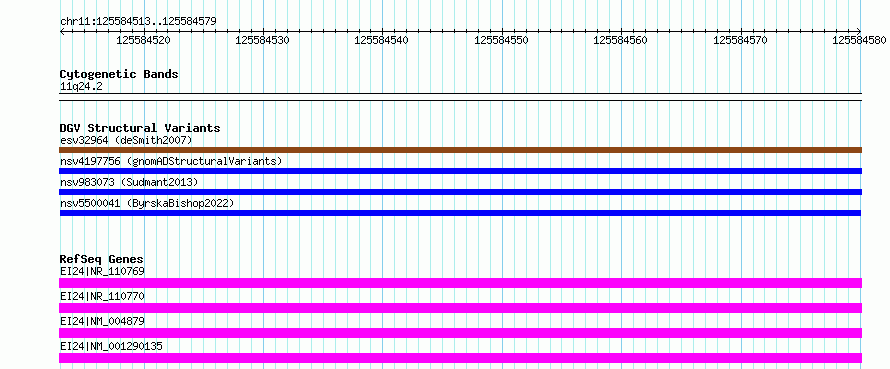
Task: Open the EI24|NM_004879 transcript label
Action: pos(102,321)
